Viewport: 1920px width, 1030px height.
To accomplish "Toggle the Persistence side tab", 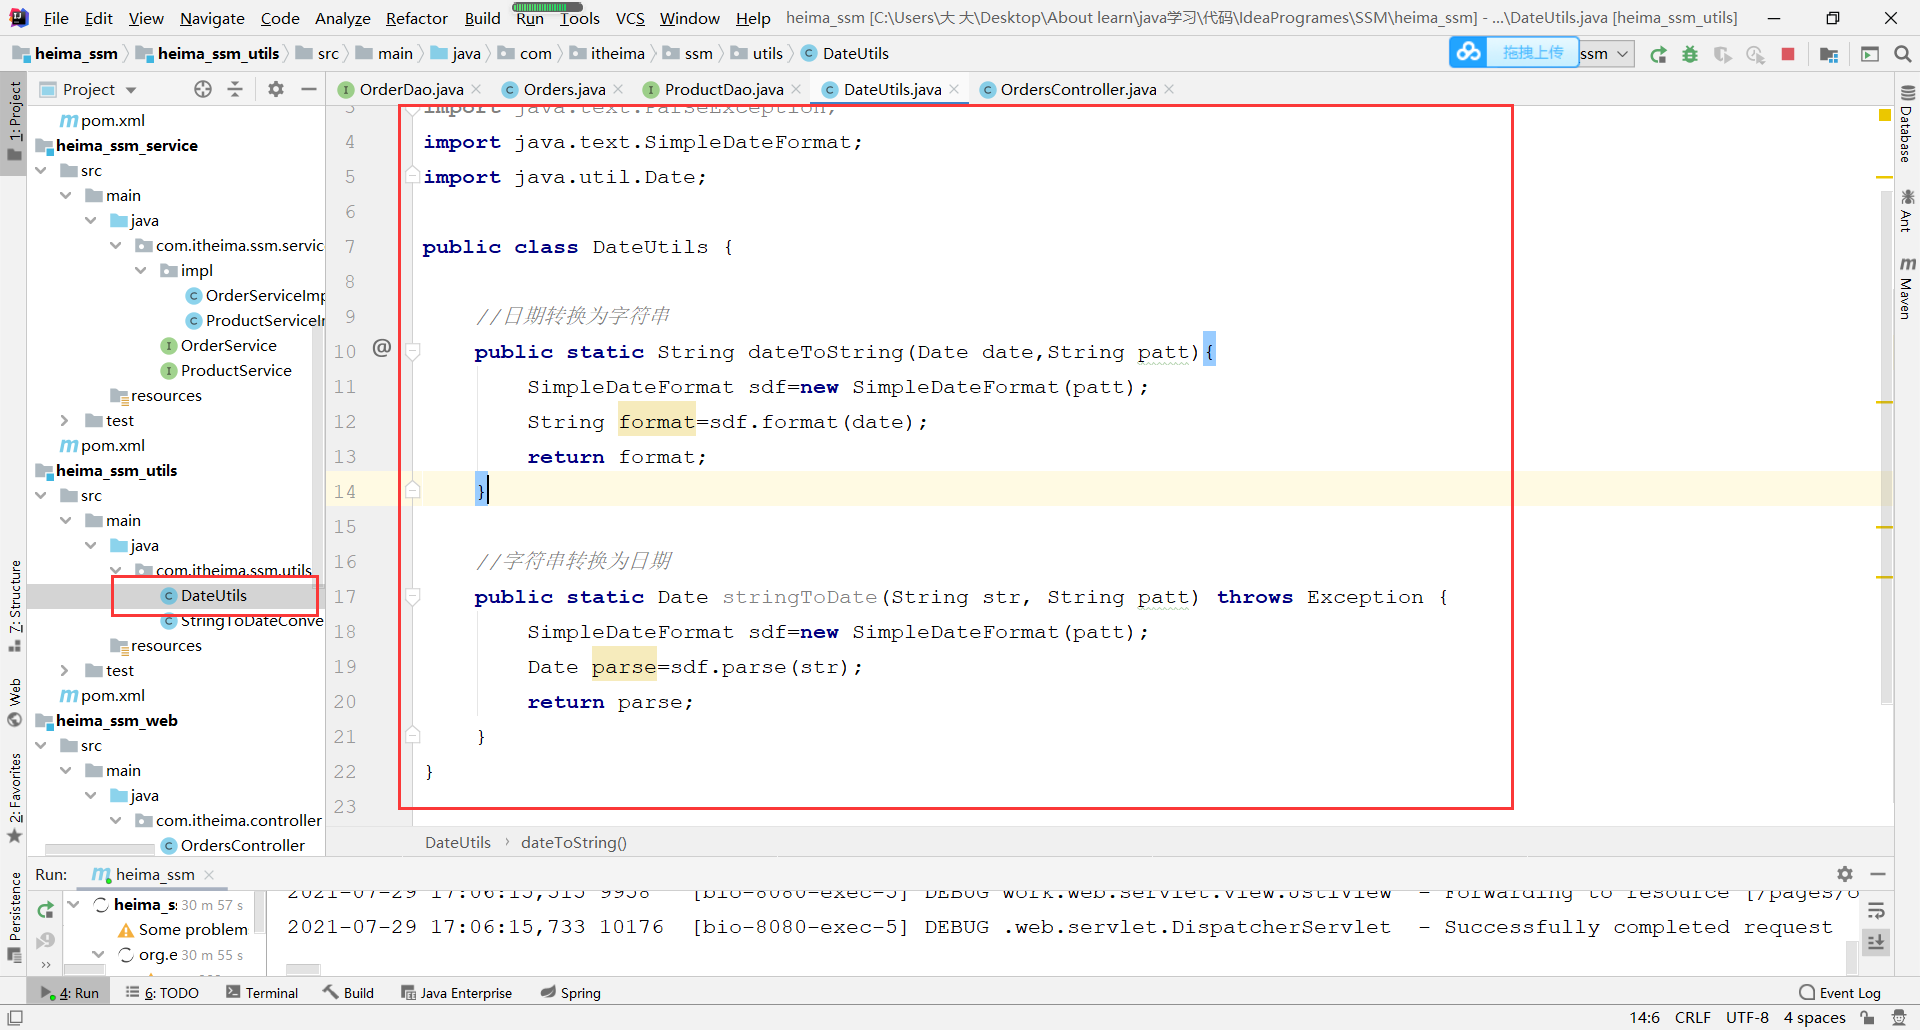I will [x=14, y=917].
